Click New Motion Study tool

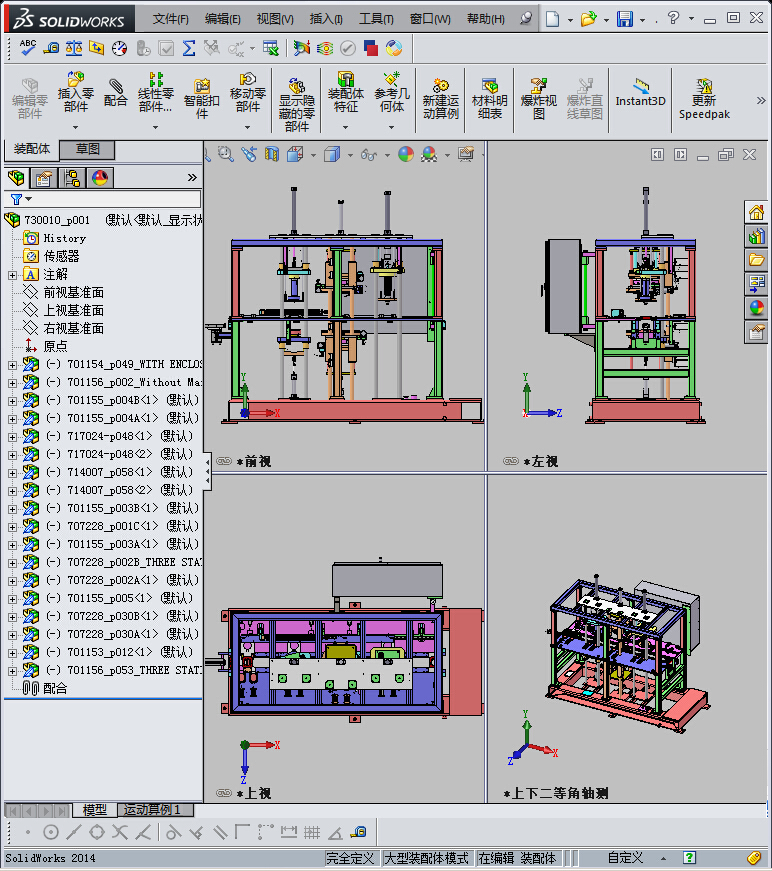coord(440,99)
